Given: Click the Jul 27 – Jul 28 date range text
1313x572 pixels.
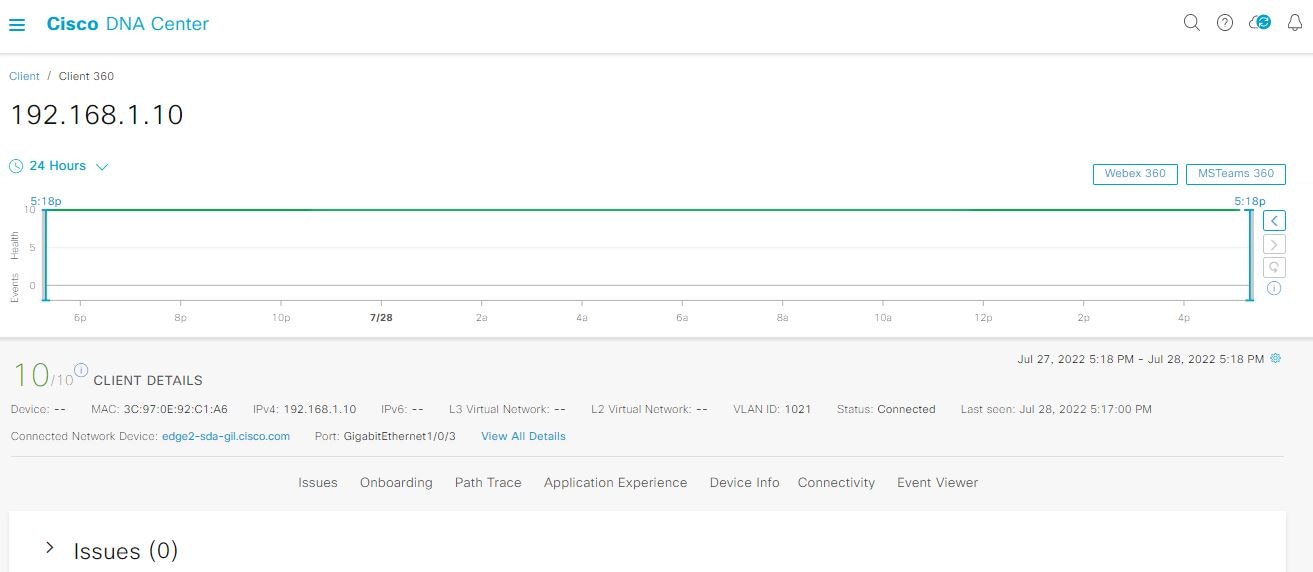Looking at the screenshot, I should 1141,358.
